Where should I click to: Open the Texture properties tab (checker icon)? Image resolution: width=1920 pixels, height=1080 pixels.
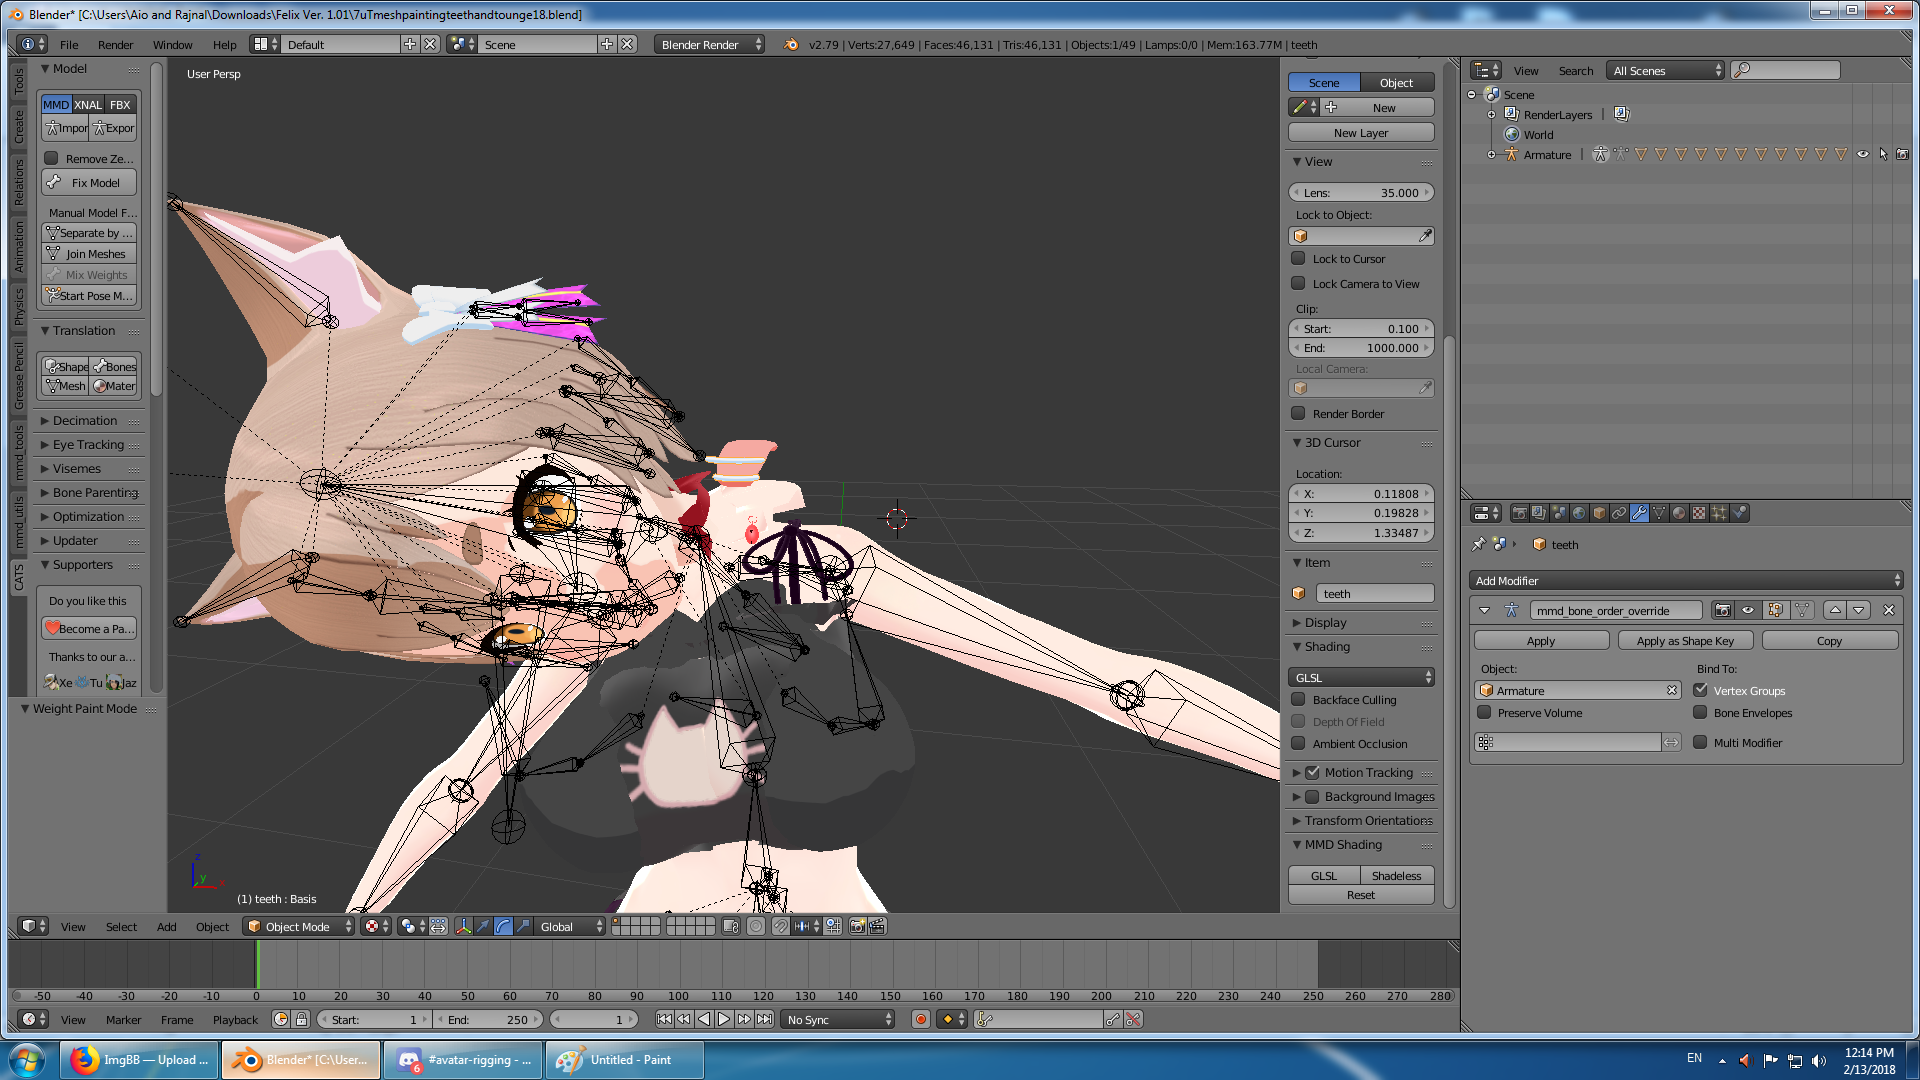click(1699, 513)
